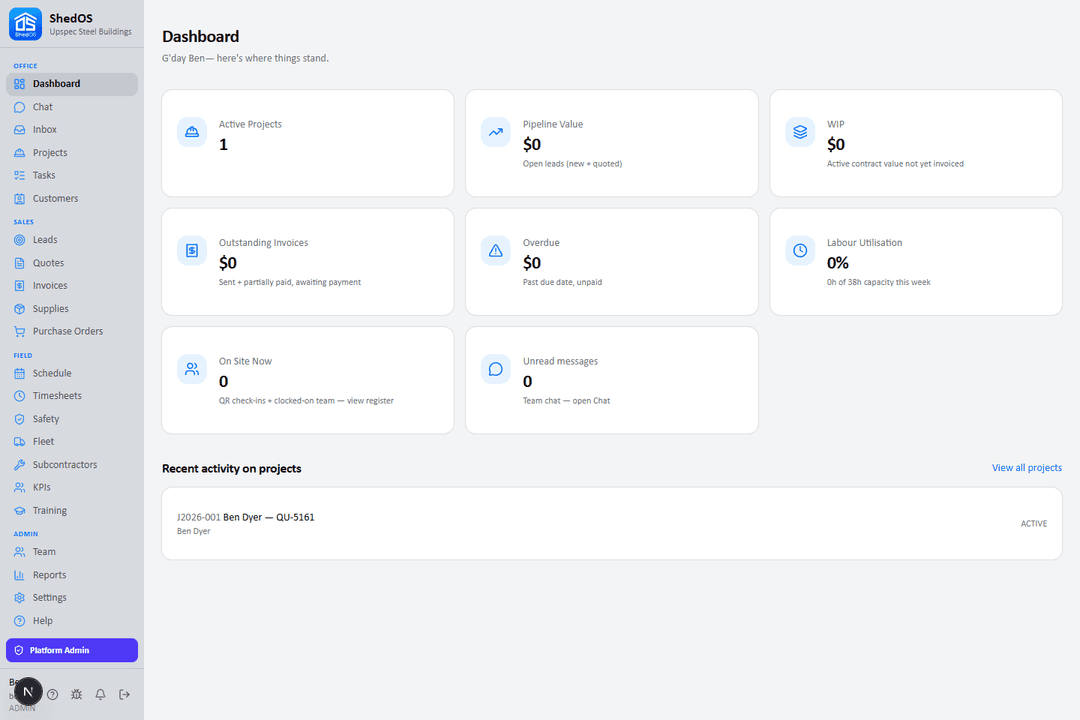Viewport: 1080px width, 720px height.
Task: Click the WIP layers icon
Action: pyautogui.click(x=800, y=132)
